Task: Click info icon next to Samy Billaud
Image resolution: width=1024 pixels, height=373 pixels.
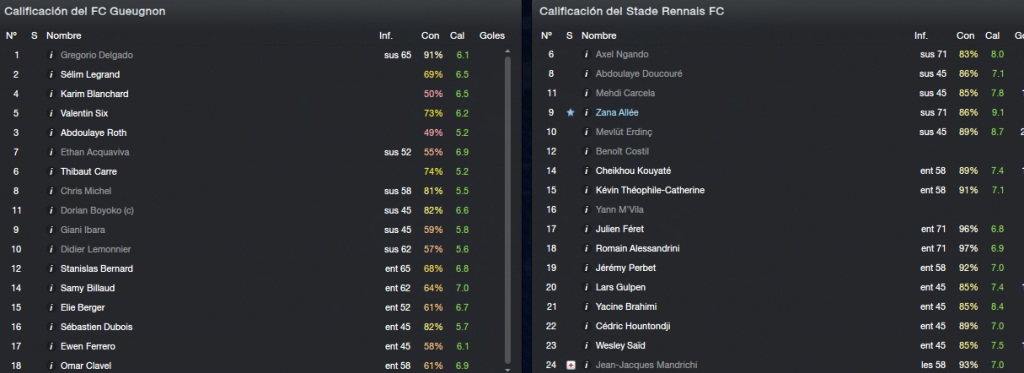Action: [x=51, y=288]
